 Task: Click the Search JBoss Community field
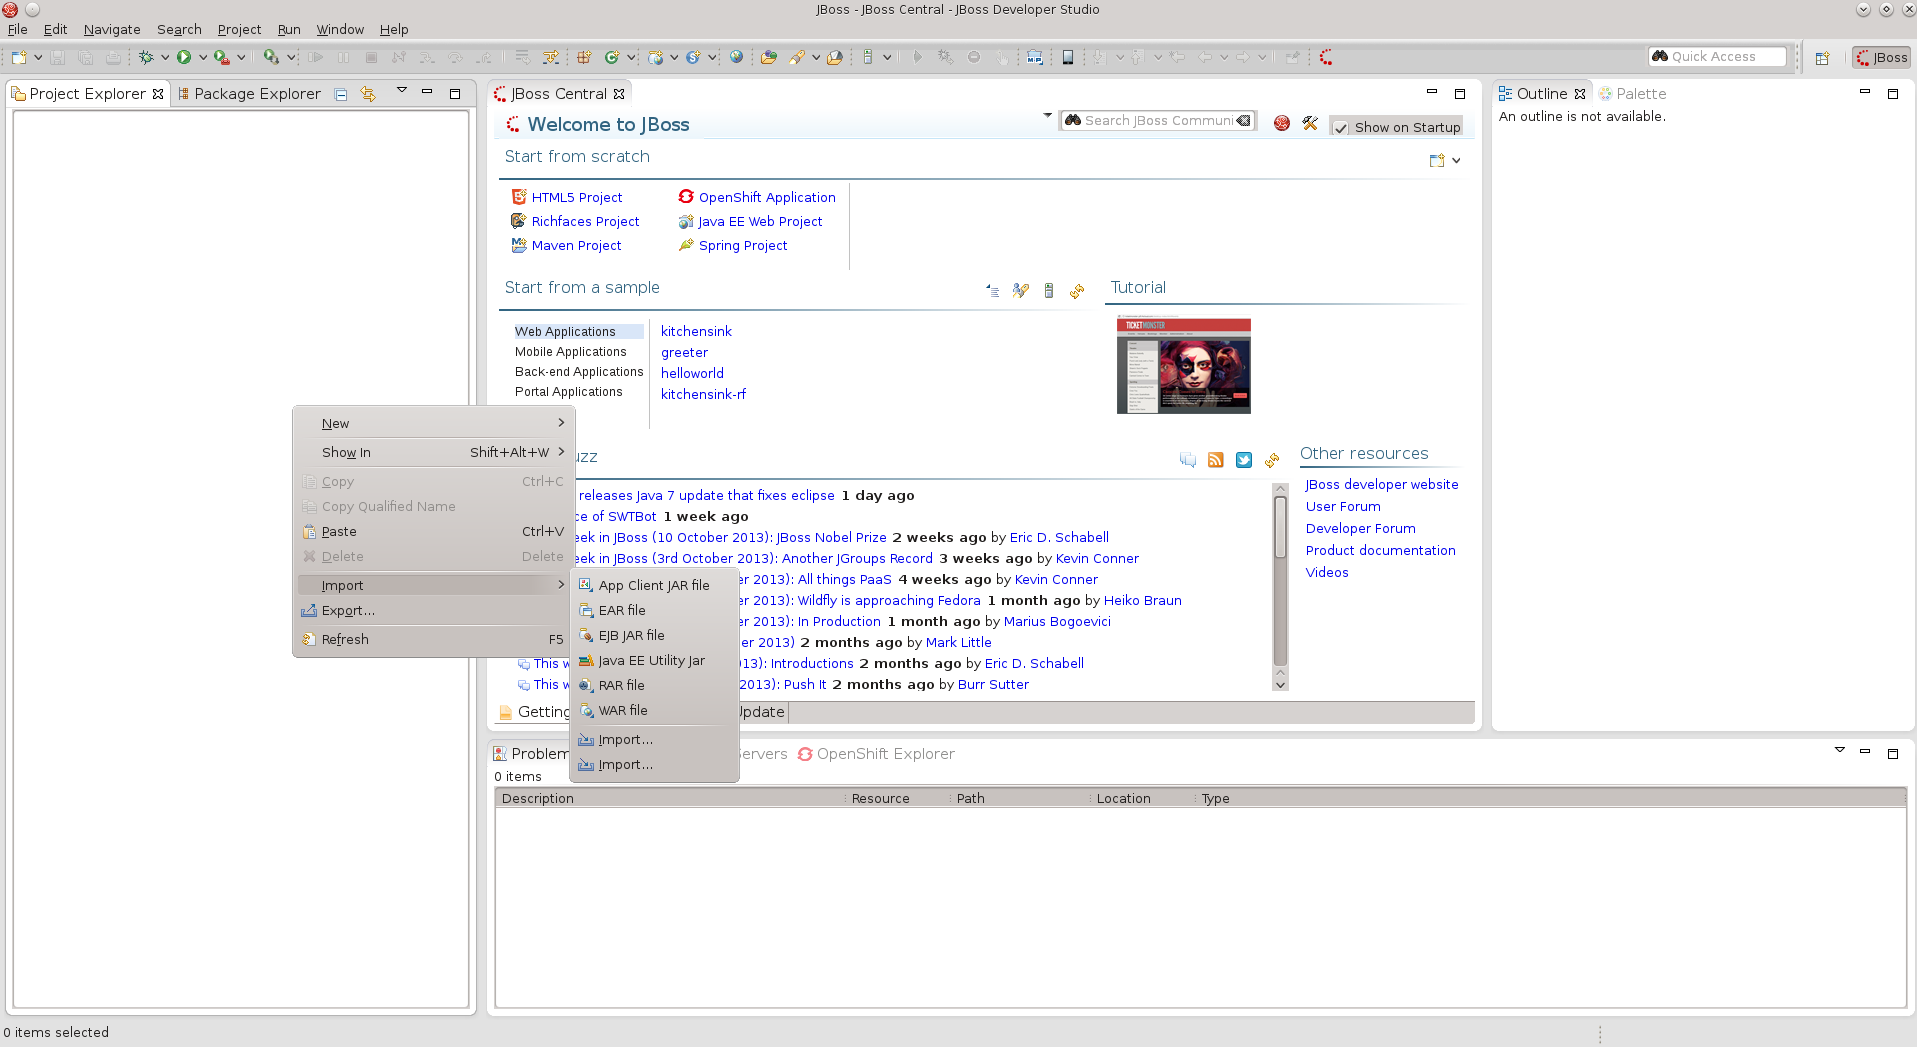coord(1157,121)
